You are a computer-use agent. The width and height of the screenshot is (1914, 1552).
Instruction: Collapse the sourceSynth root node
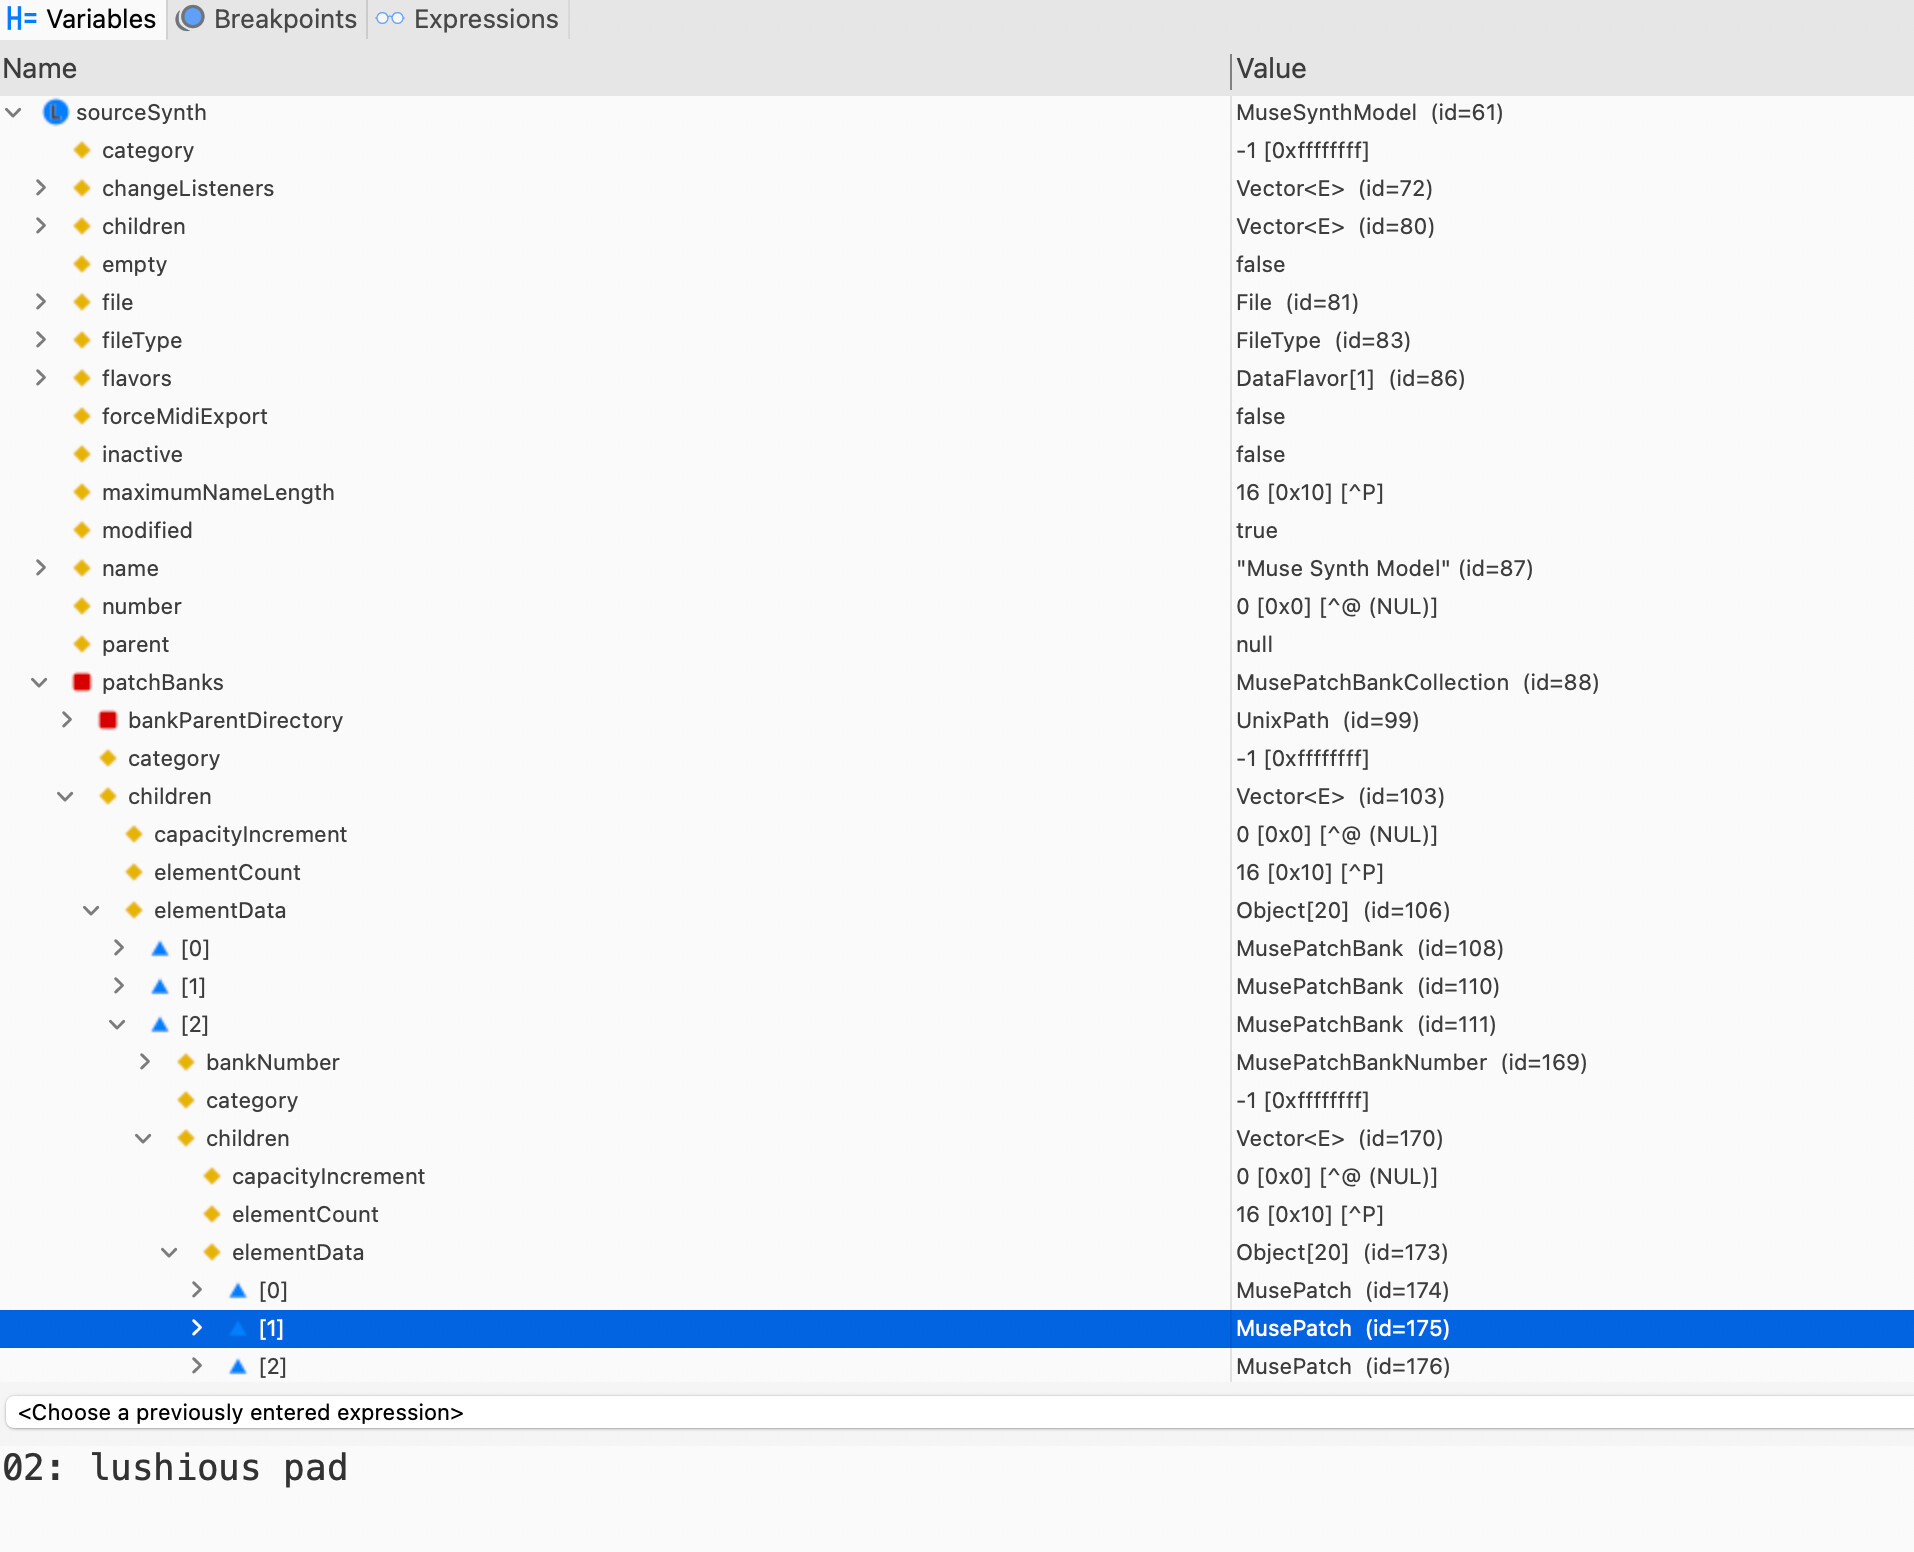14,112
